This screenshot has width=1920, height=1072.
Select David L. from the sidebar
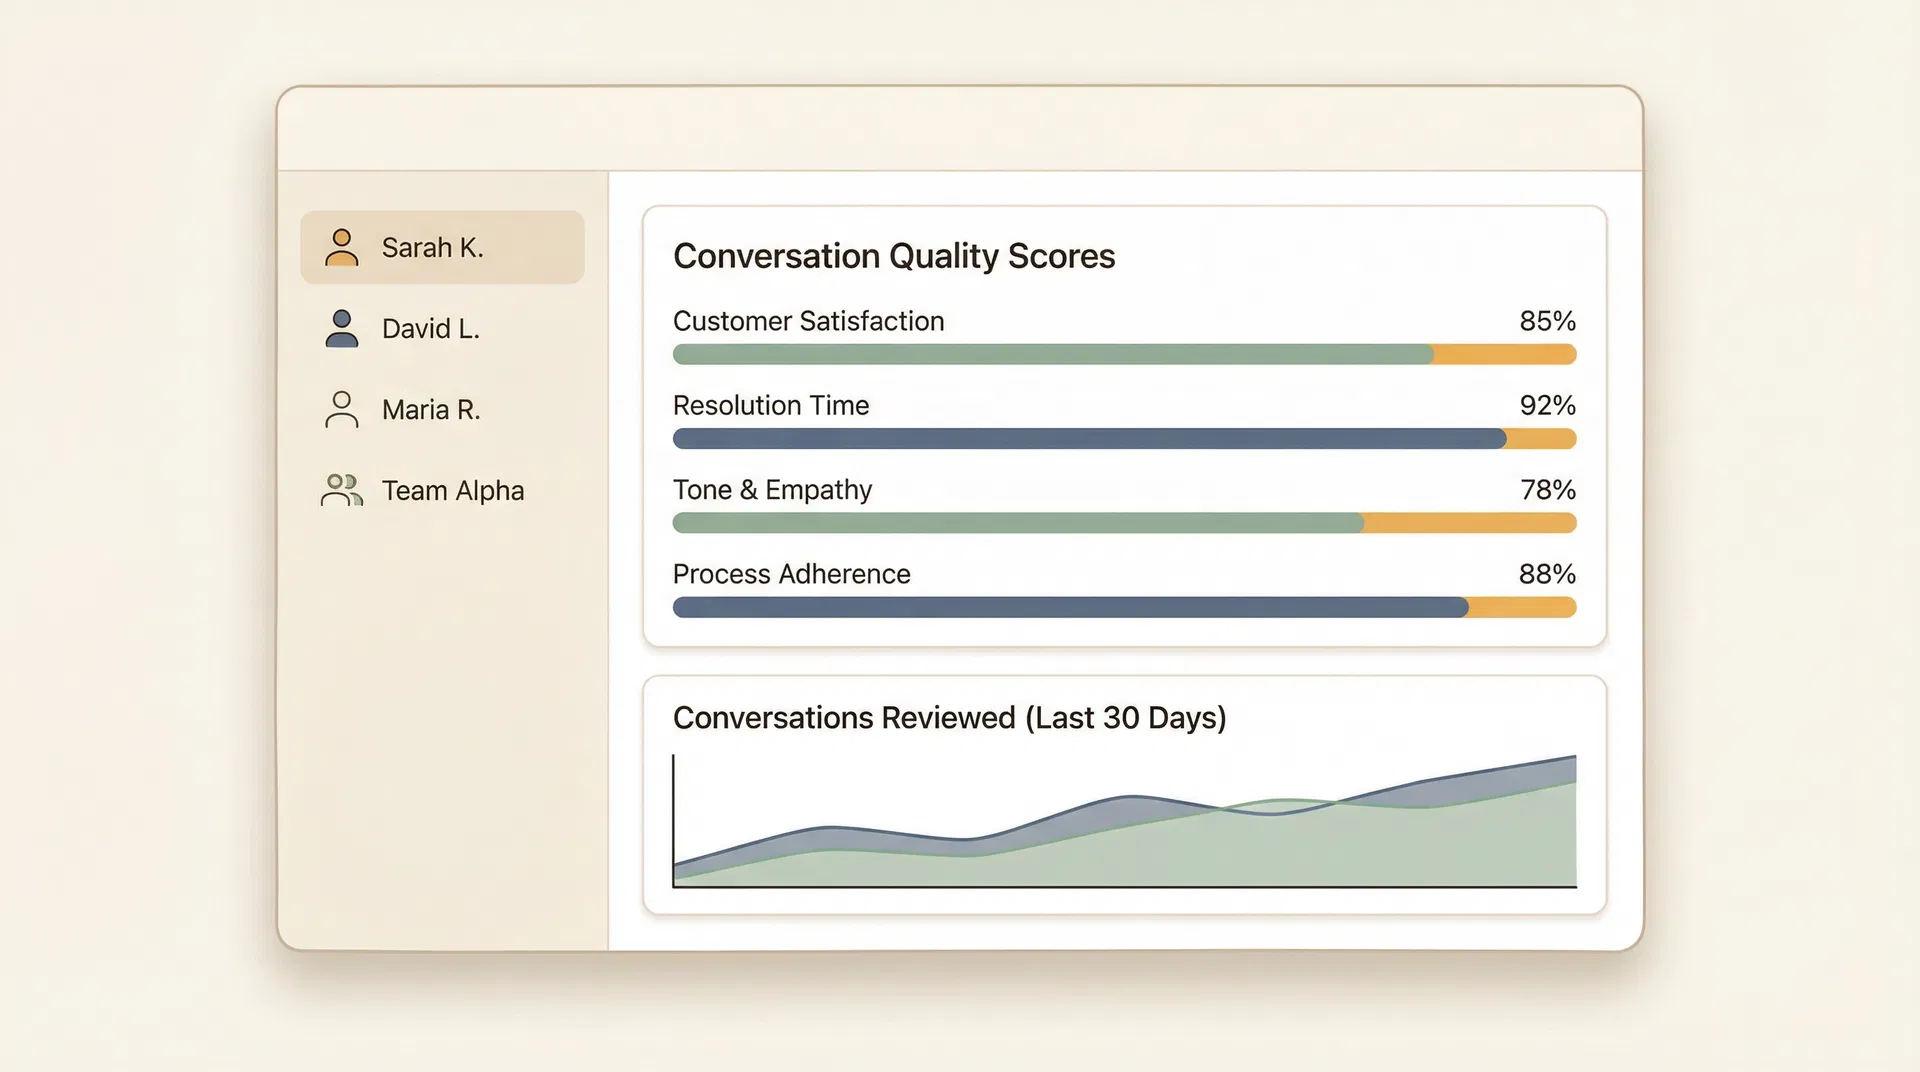tap(430, 328)
